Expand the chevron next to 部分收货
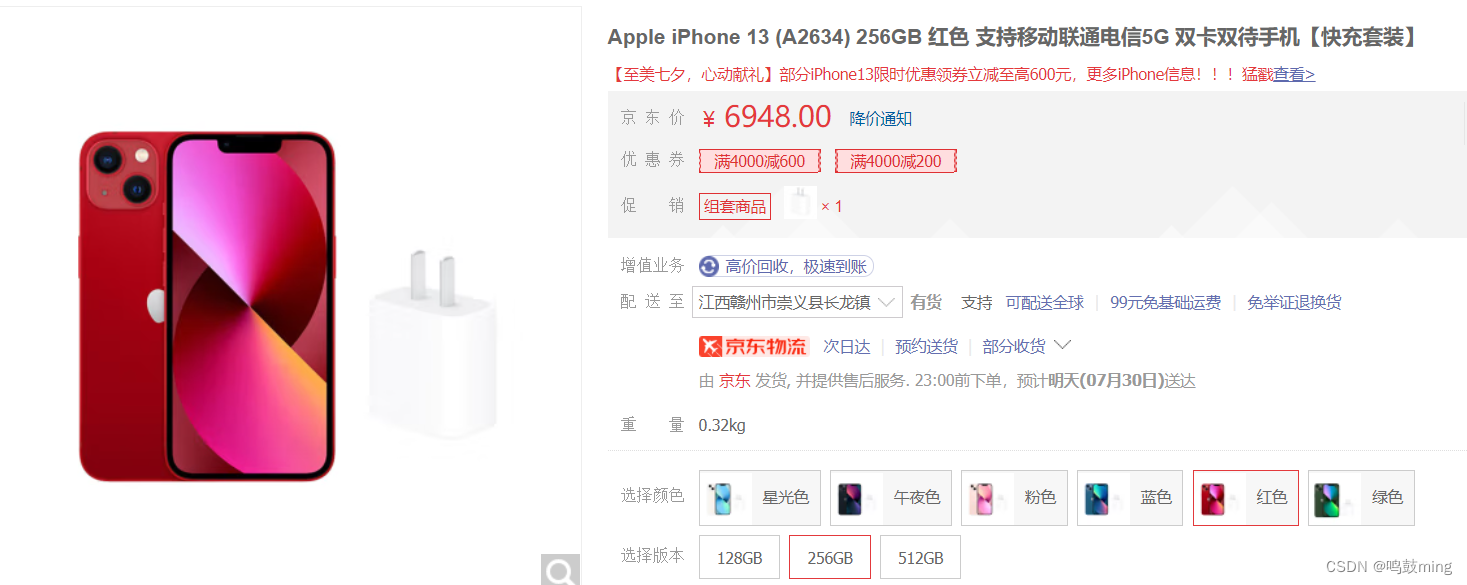This screenshot has height=585, width=1467. tap(1063, 345)
